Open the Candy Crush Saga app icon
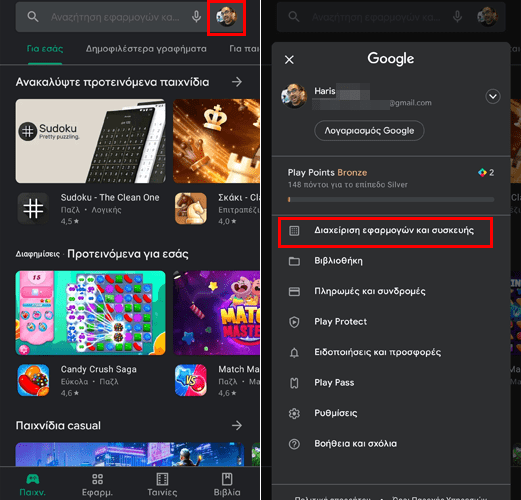 coord(33,380)
